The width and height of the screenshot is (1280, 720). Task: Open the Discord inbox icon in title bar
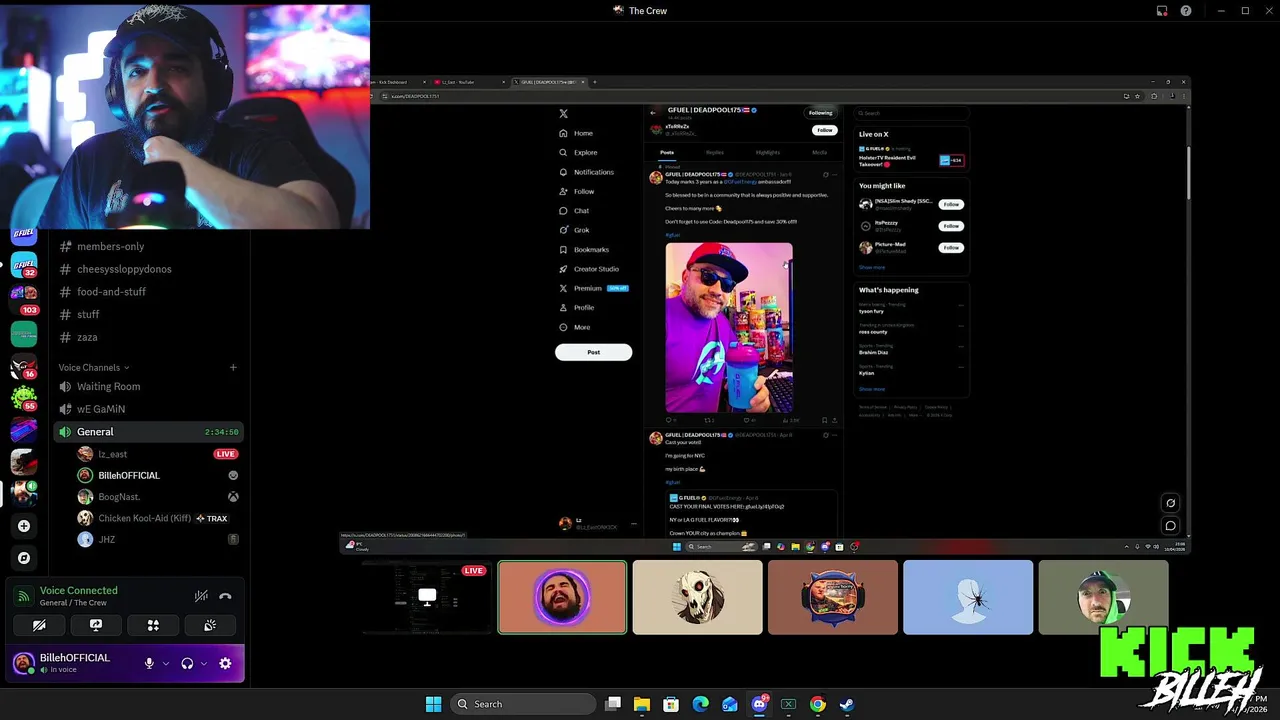[1162, 11]
